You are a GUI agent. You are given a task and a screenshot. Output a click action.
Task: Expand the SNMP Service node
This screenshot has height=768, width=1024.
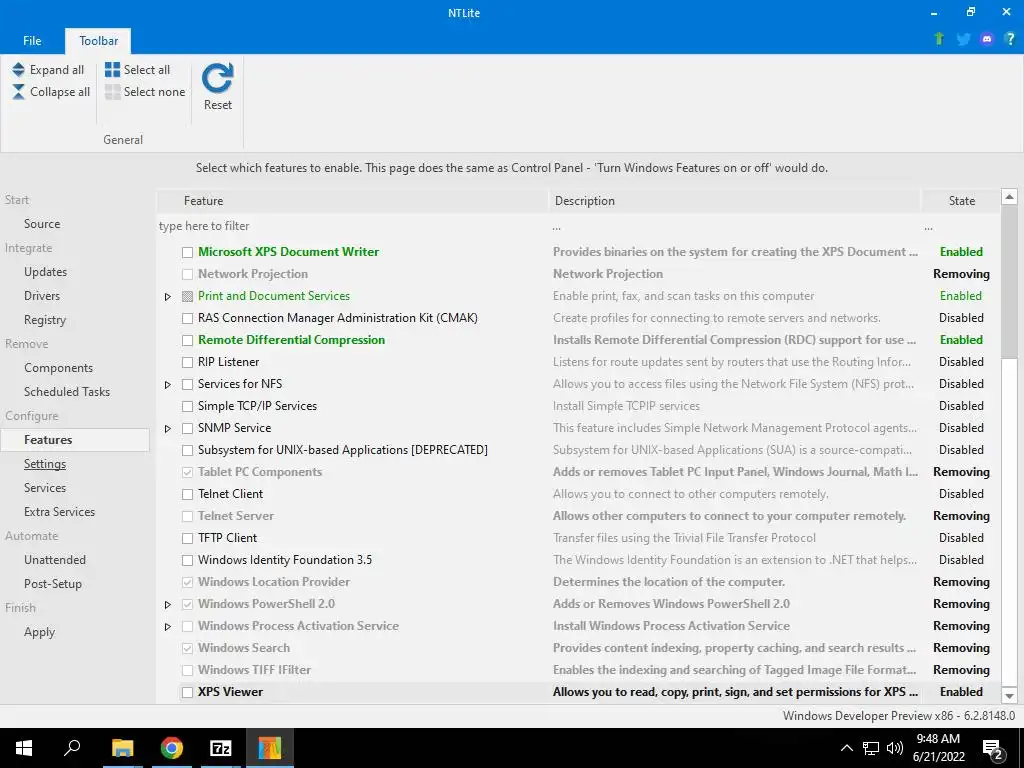coord(168,428)
